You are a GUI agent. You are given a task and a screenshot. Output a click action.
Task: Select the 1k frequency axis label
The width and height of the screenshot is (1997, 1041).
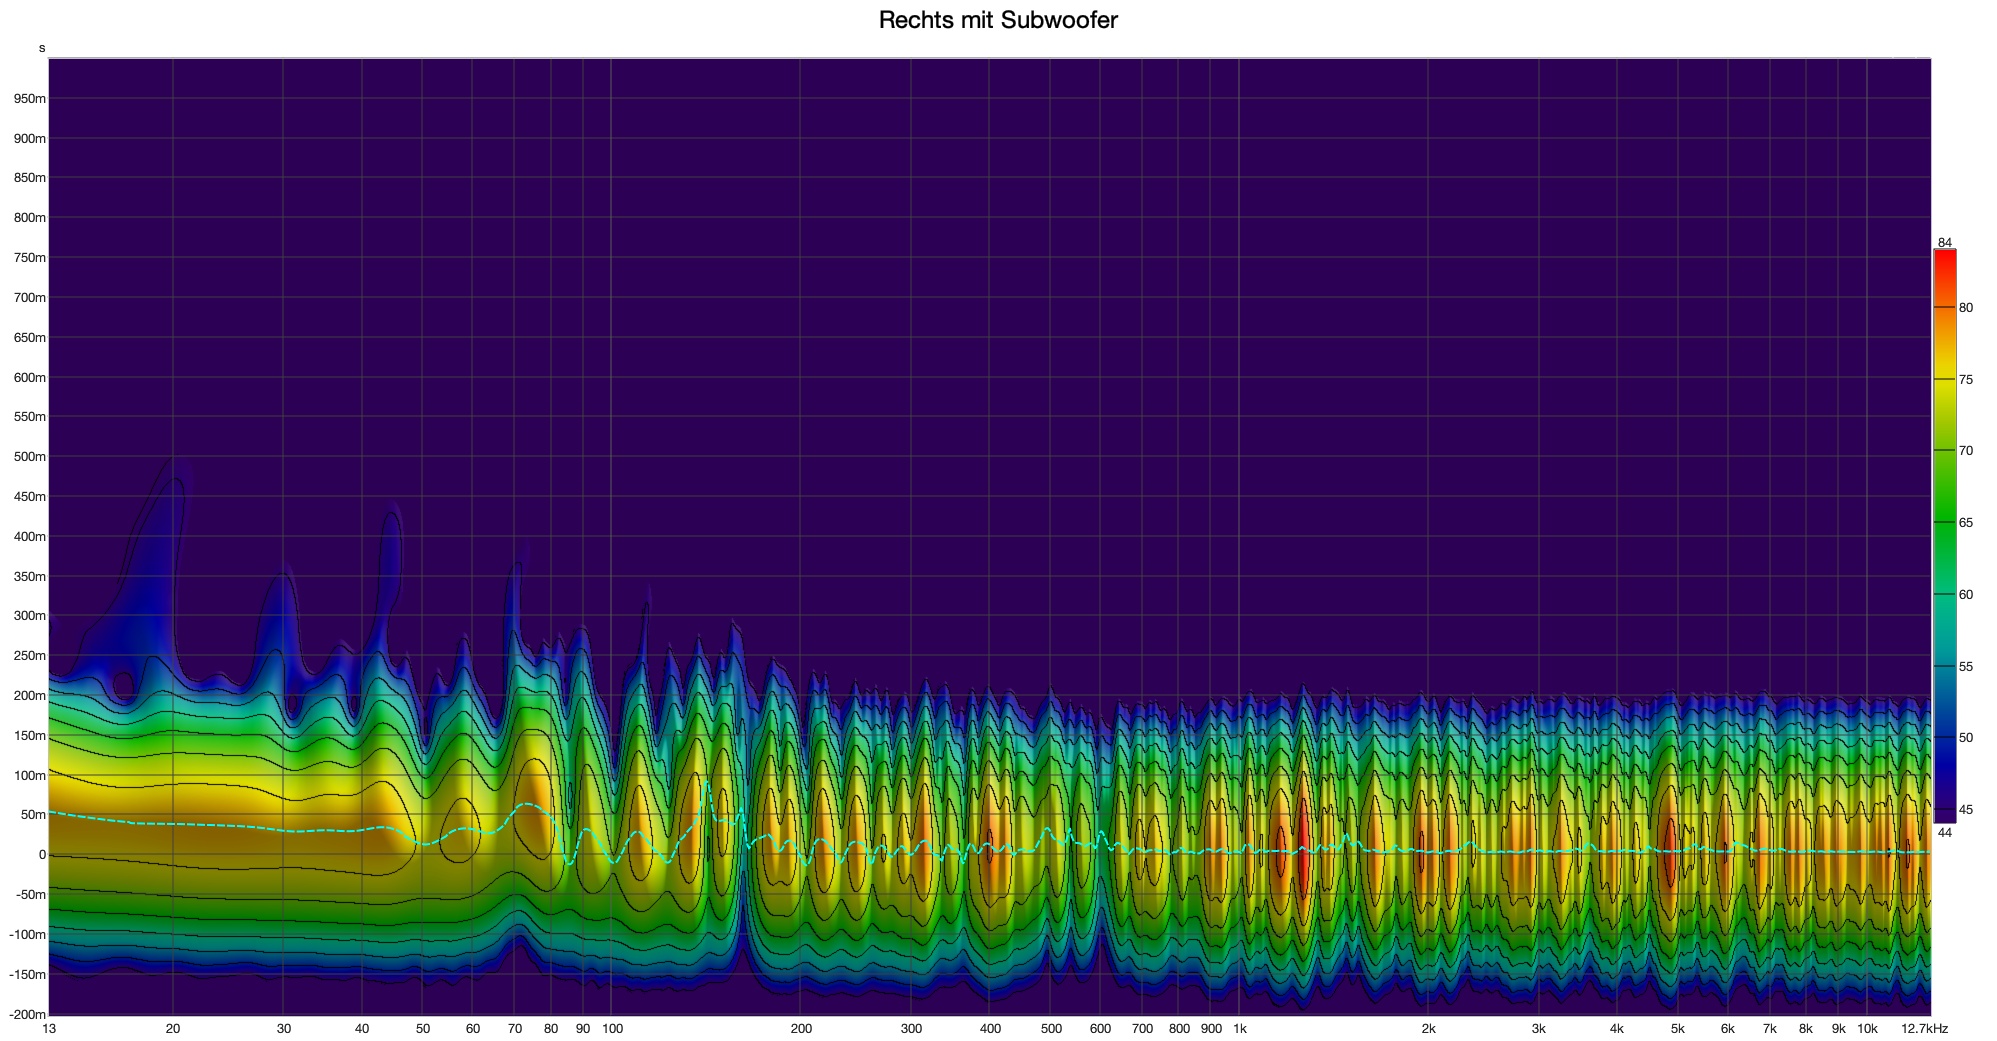coord(1239,1029)
